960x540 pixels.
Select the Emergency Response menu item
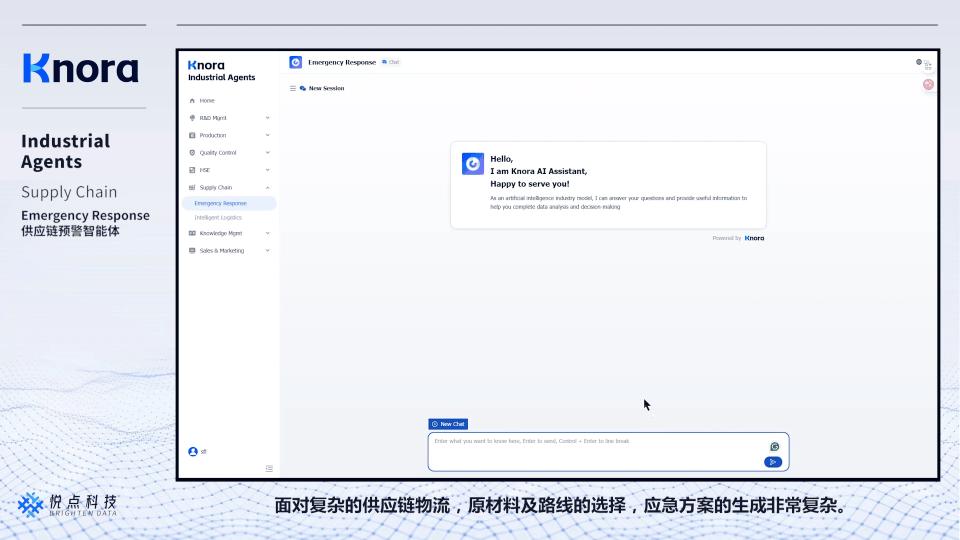[220, 203]
